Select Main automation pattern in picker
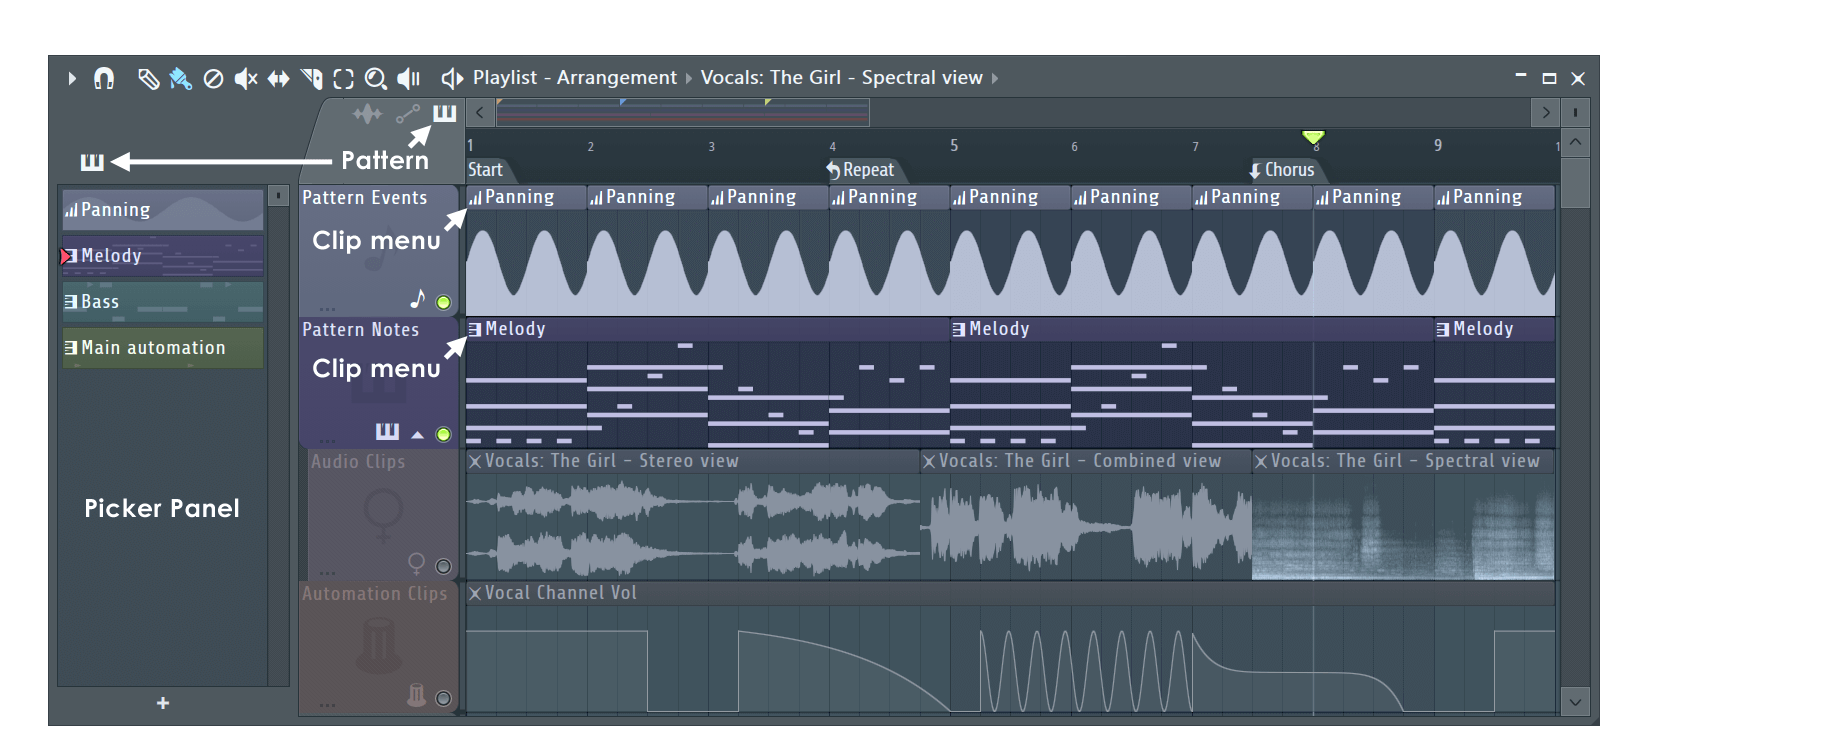 tap(163, 348)
